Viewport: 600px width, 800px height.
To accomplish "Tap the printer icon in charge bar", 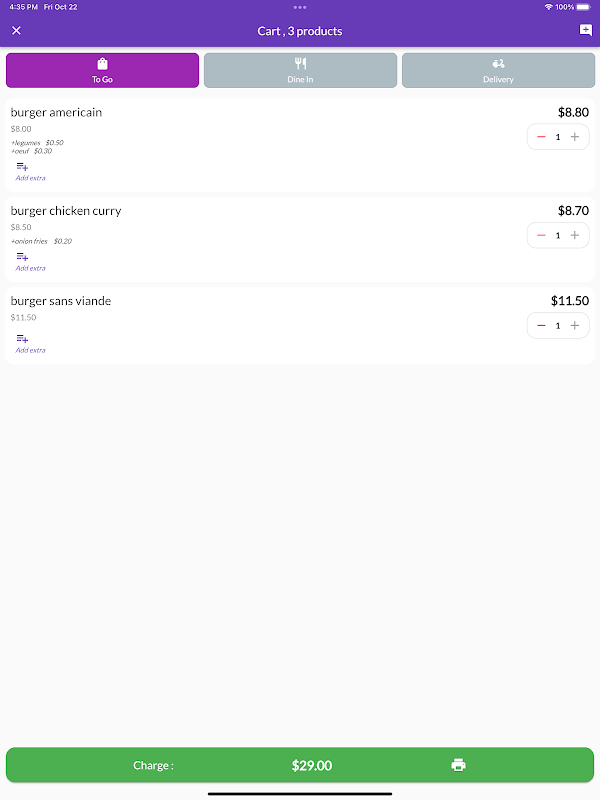I will point(458,765).
